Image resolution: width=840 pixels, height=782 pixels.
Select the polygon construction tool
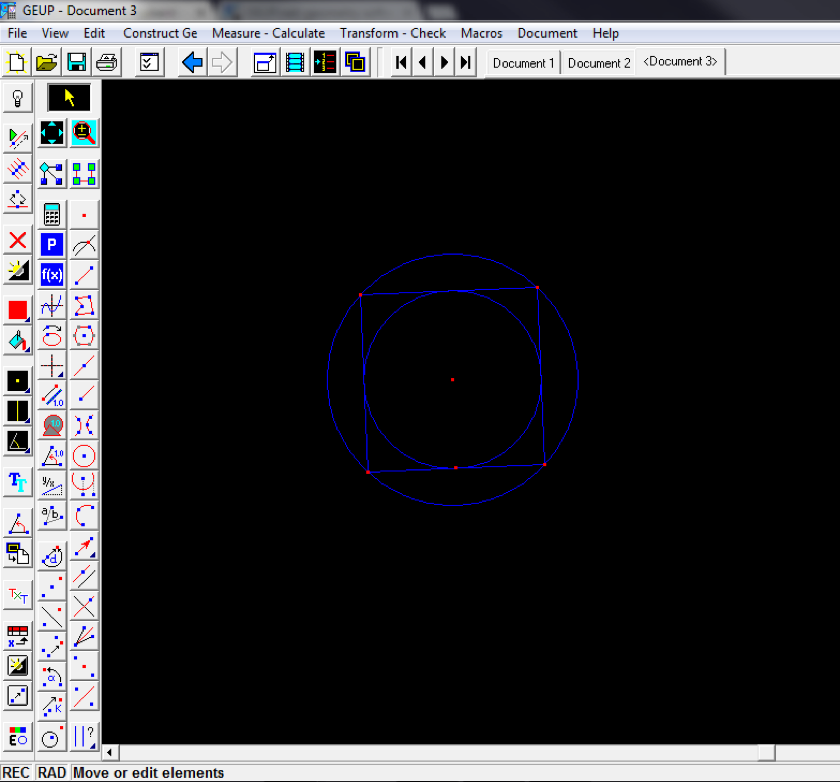[85, 305]
